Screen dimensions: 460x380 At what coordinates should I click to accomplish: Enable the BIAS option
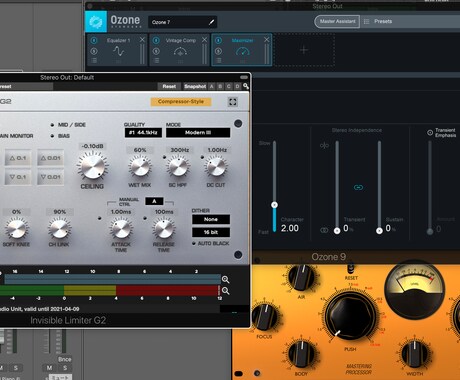click(52, 136)
